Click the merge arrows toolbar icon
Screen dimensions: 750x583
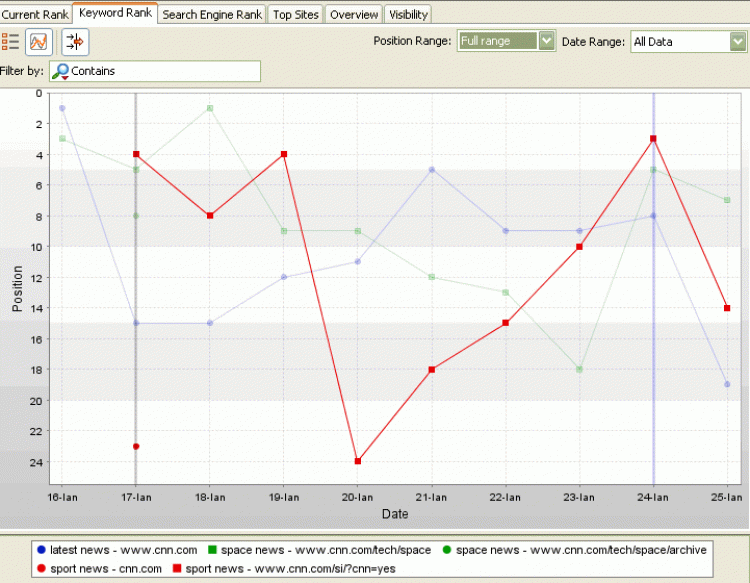pos(75,42)
